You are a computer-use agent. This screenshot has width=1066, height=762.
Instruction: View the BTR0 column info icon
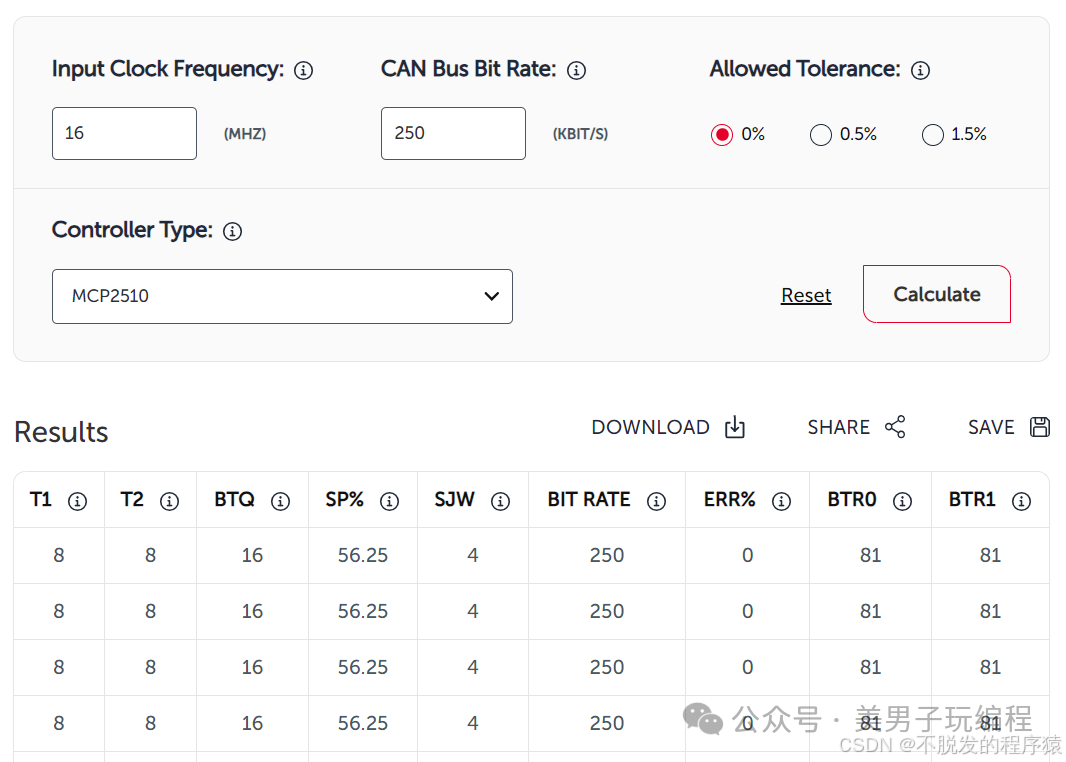(902, 501)
